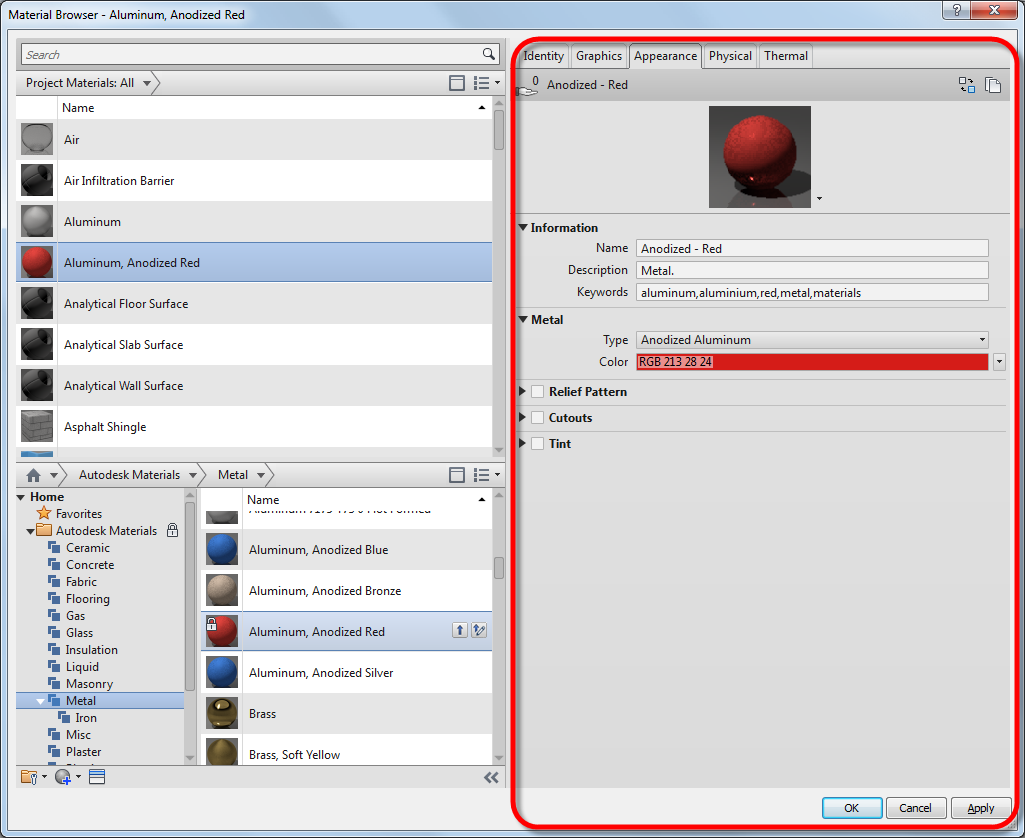Click the Autodesk Materials lock icon
The image size is (1025, 838).
tap(173, 530)
